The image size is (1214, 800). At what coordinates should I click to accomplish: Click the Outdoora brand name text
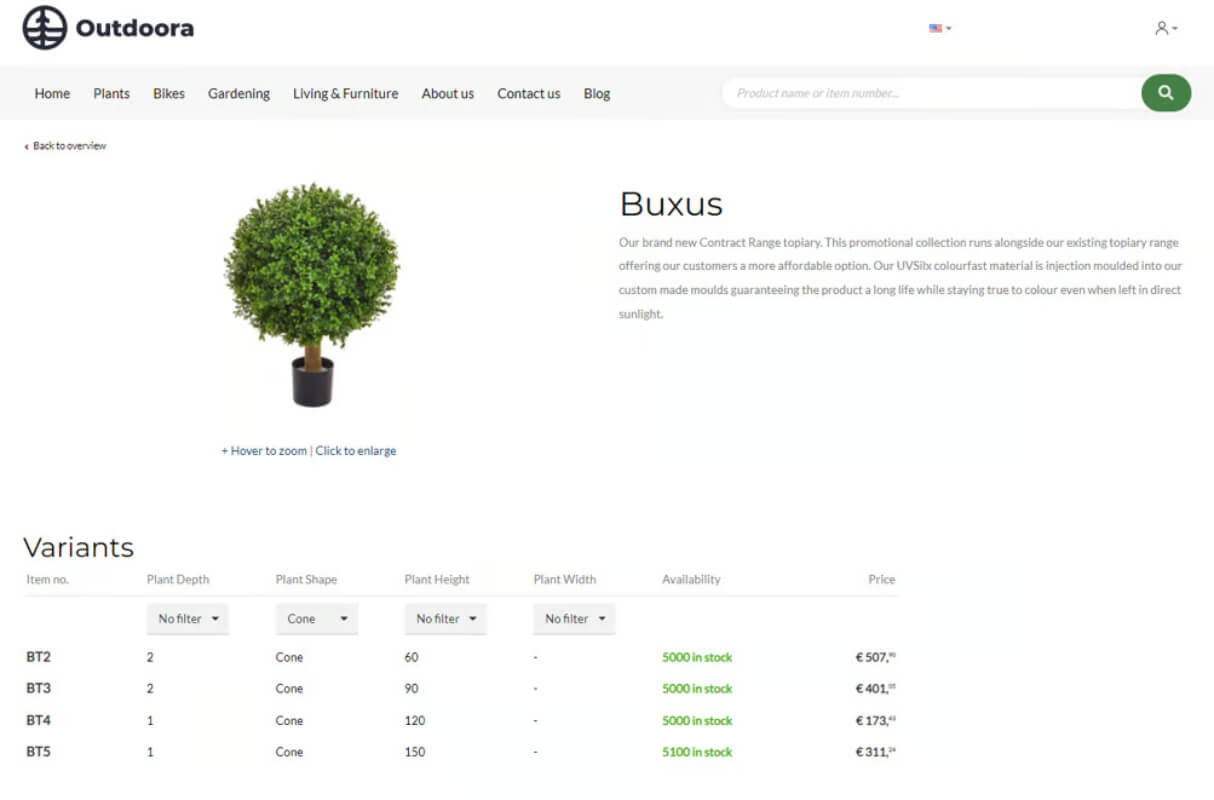click(x=135, y=28)
